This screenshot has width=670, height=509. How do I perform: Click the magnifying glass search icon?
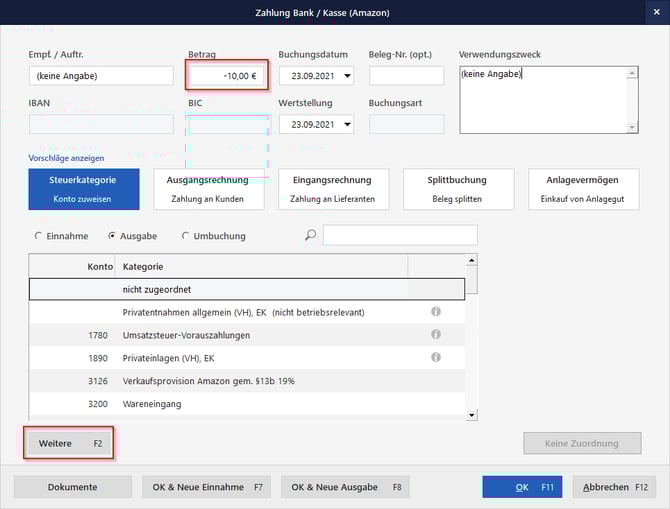point(311,235)
